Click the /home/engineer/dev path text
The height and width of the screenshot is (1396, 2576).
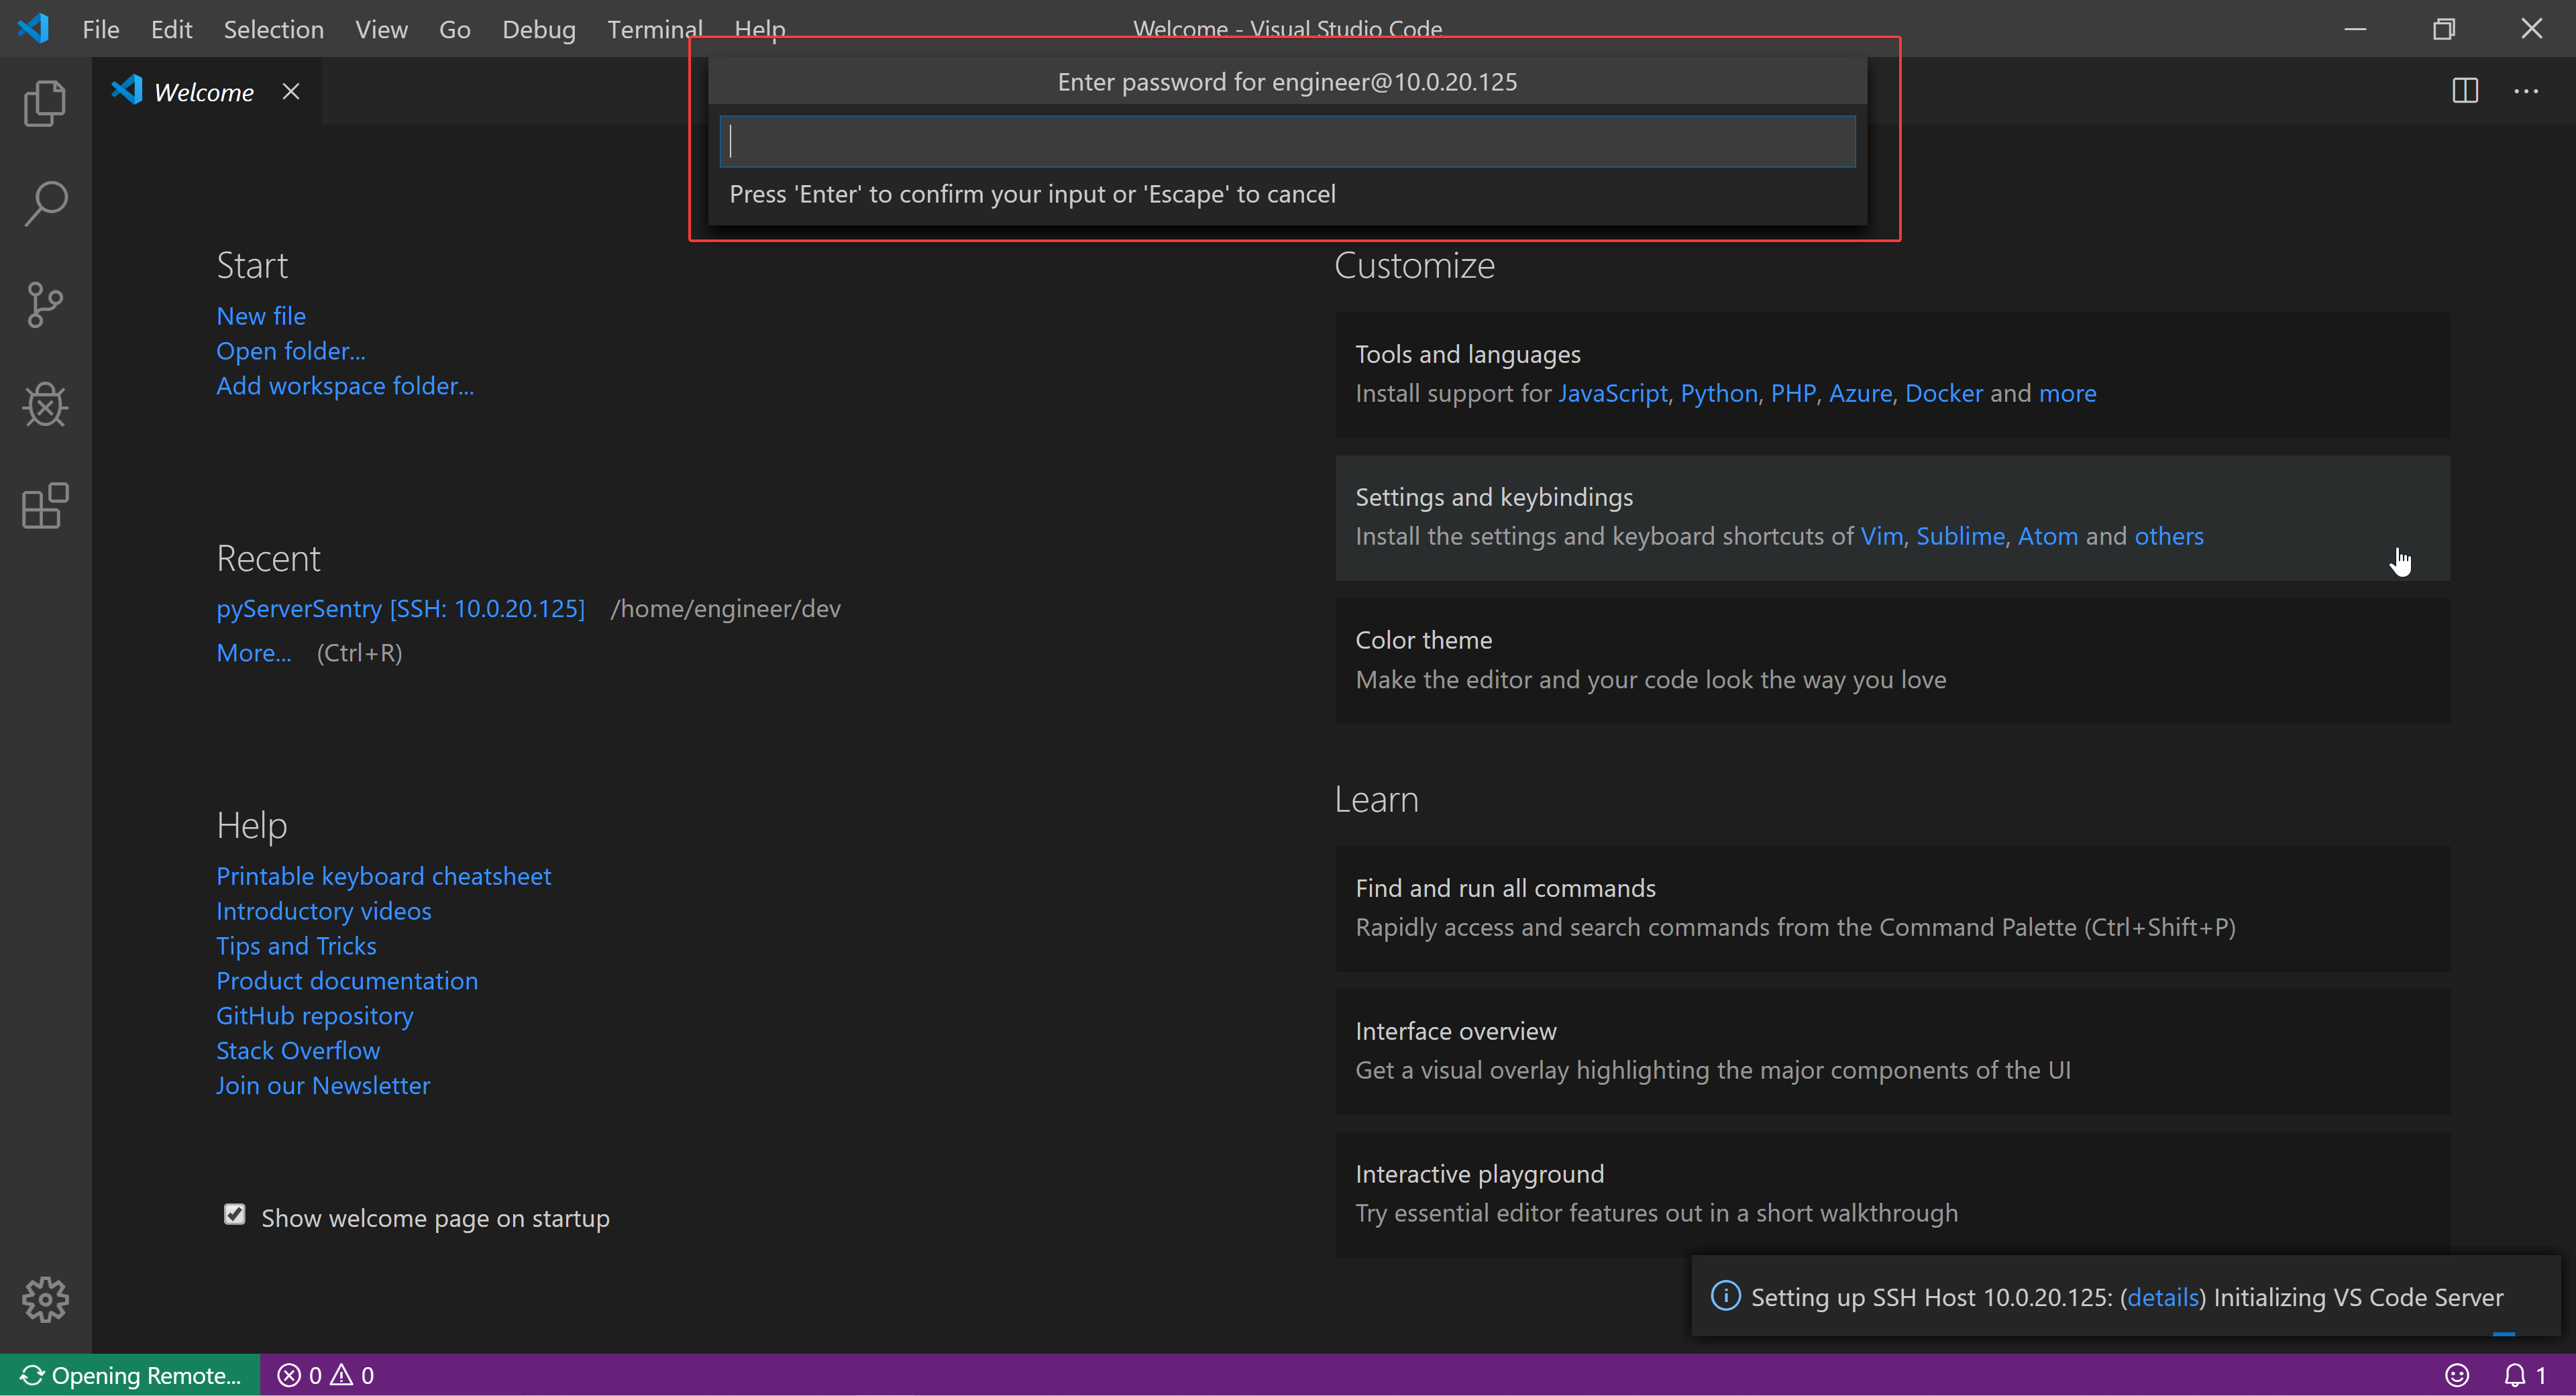click(726, 608)
